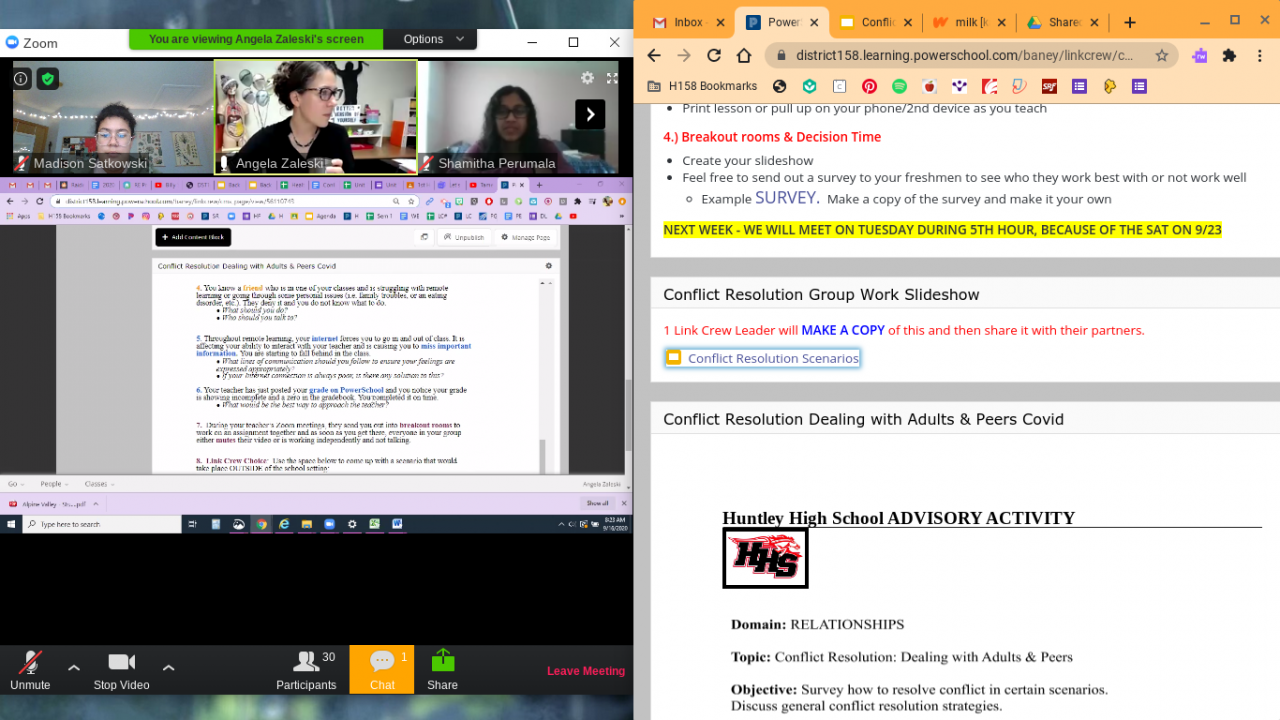This screenshot has height=720, width=1280.
Task: Select Angela Zaleski's video thumbnail
Action: (316, 117)
